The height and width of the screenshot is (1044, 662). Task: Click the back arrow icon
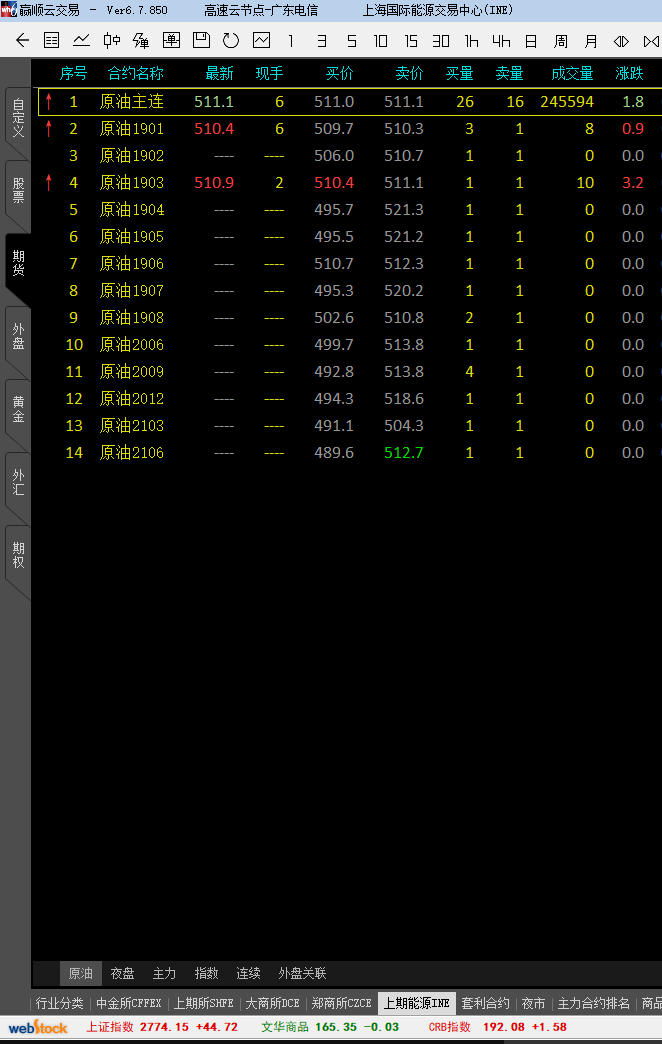(x=23, y=41)
